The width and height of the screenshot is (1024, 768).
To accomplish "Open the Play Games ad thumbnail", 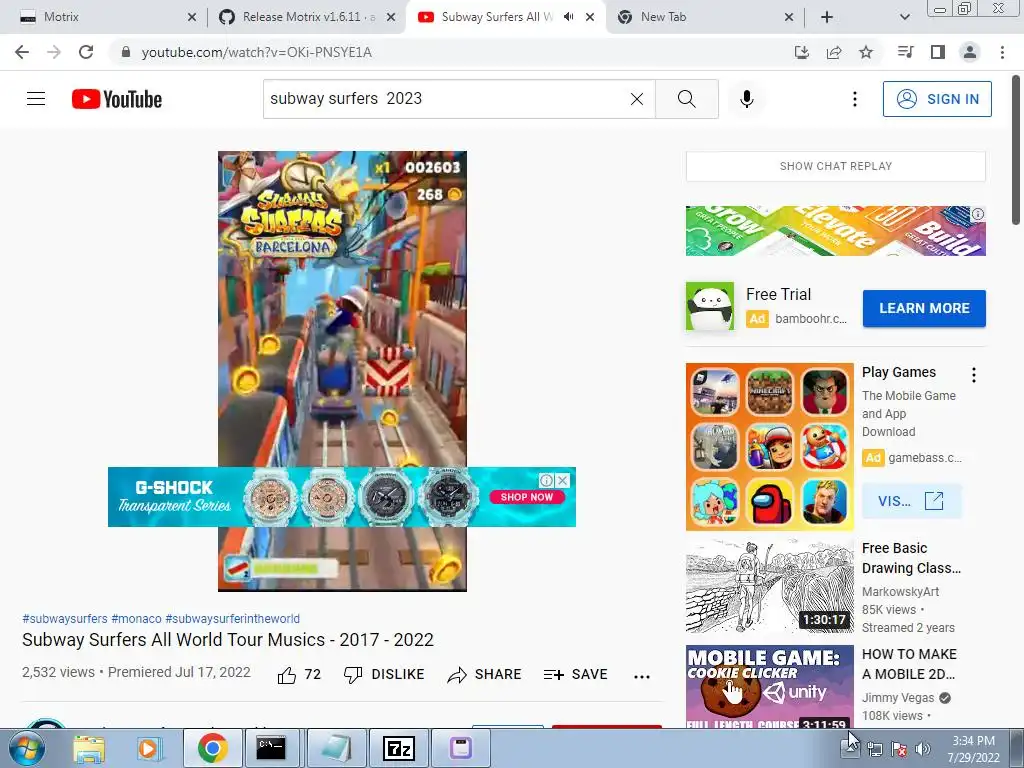I will pos(769,447).
